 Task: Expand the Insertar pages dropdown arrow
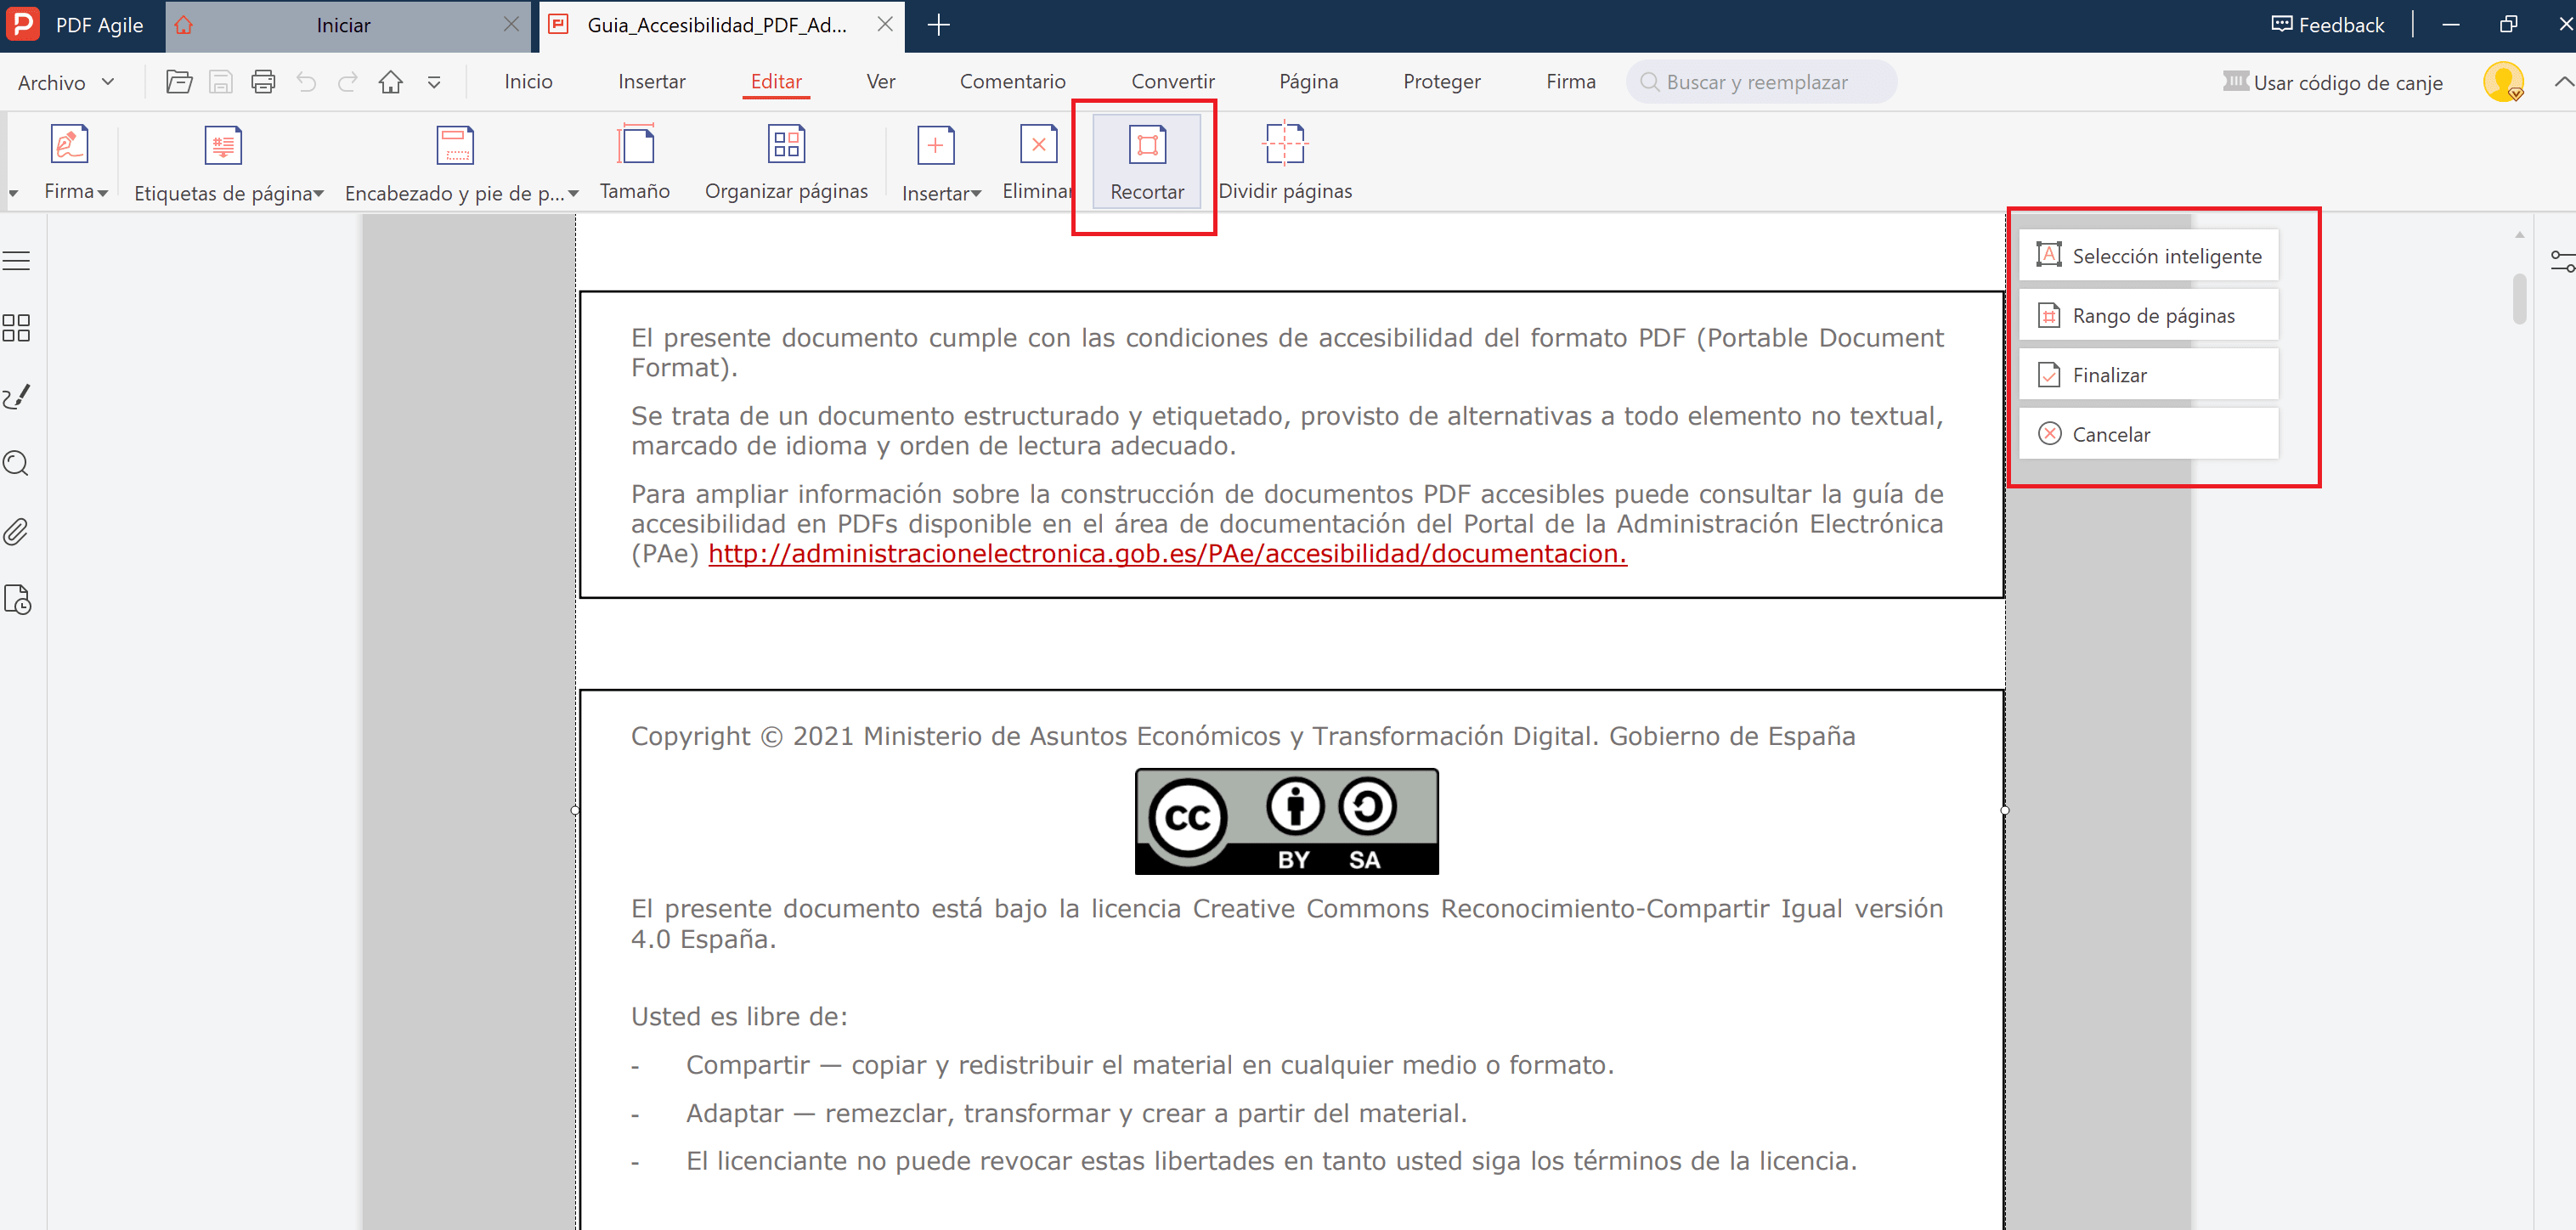(975, 194)
